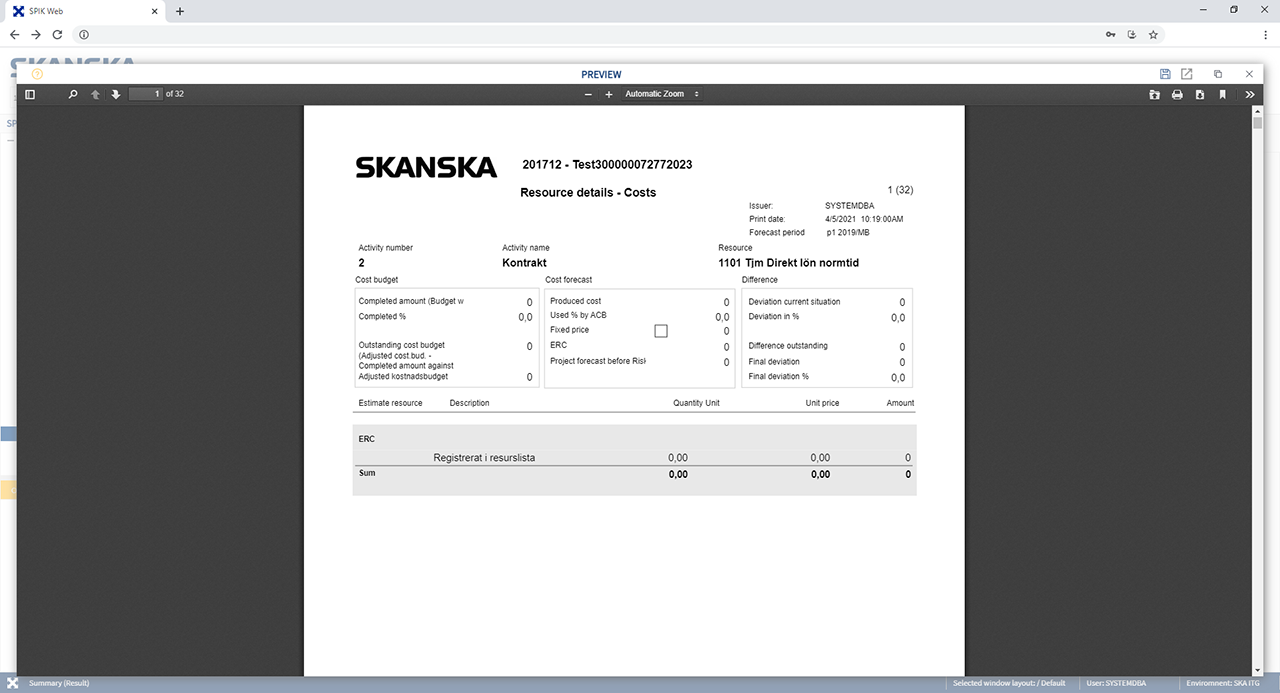This screenshot has height=693, width=1280.
Task: Click the bookmark current view icon
Action: [1222, 94]
